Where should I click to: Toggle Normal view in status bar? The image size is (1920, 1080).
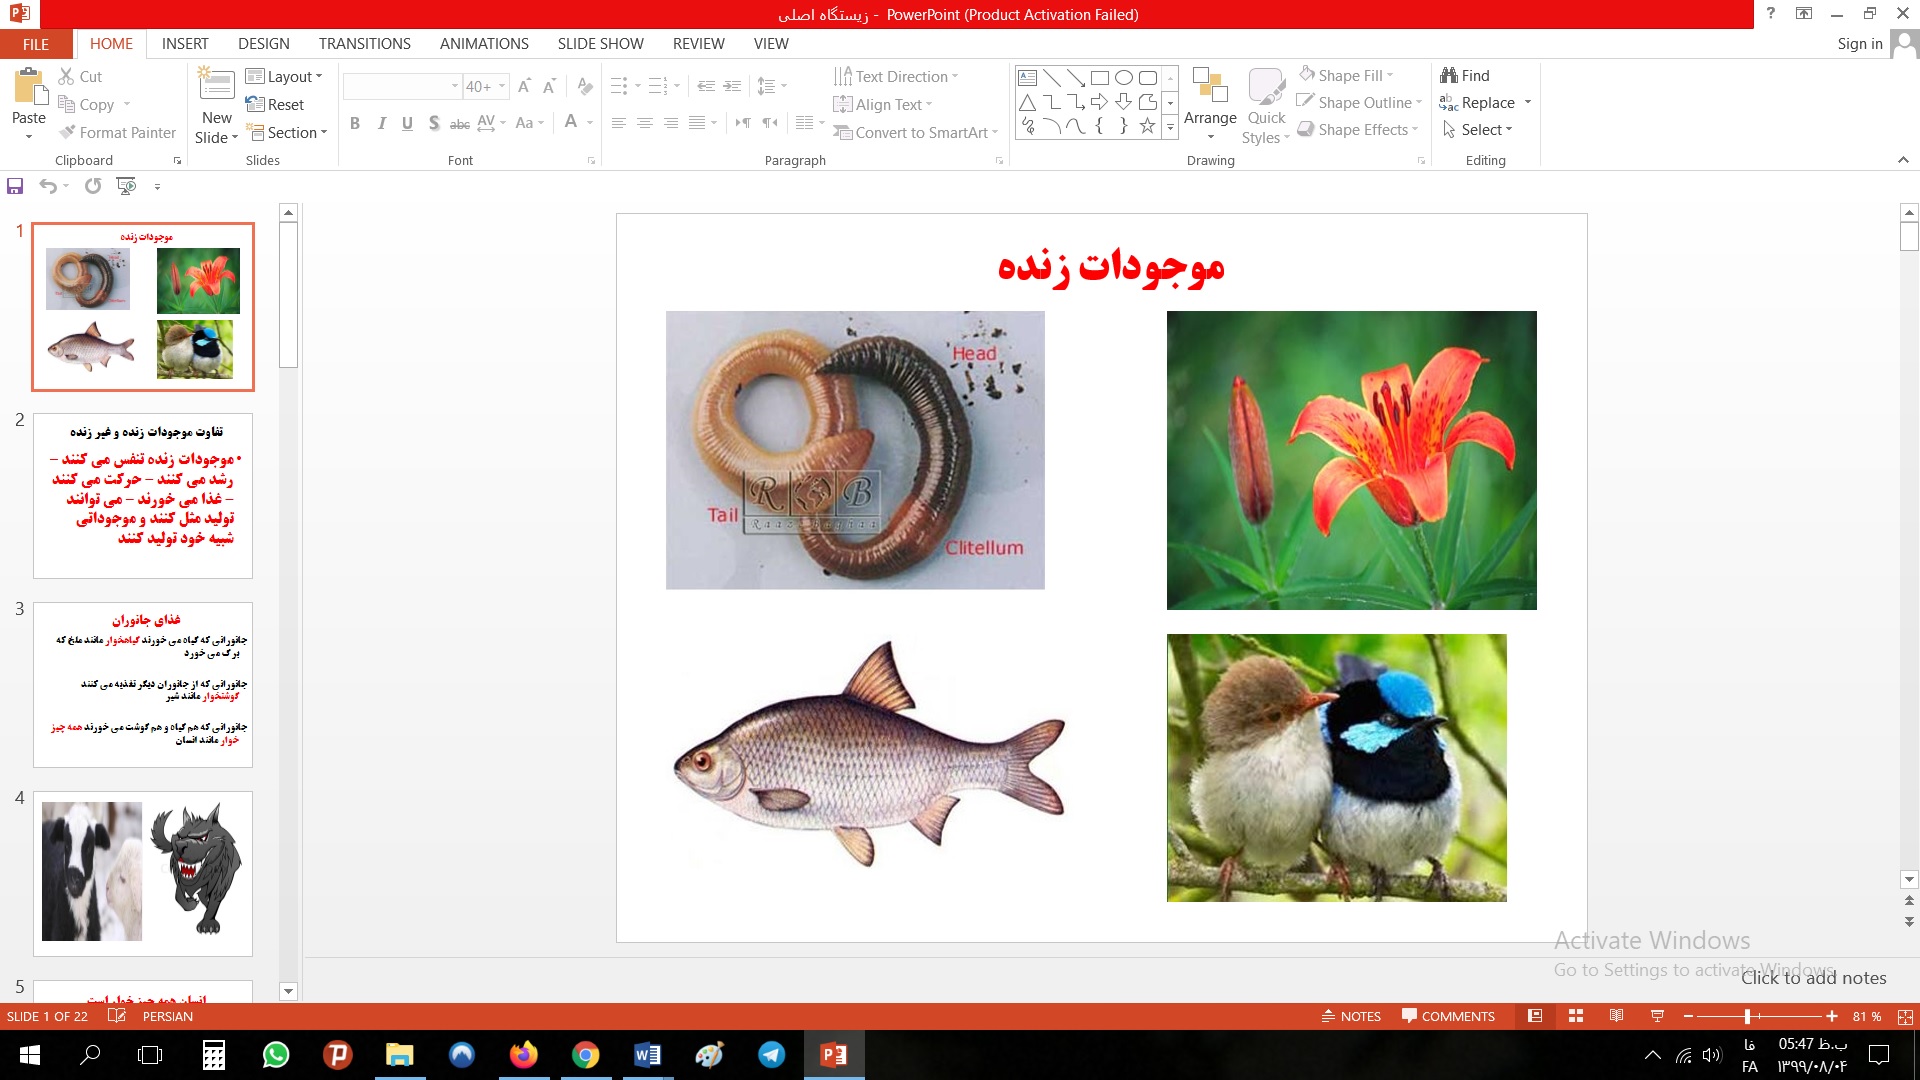point(1535,1016)
